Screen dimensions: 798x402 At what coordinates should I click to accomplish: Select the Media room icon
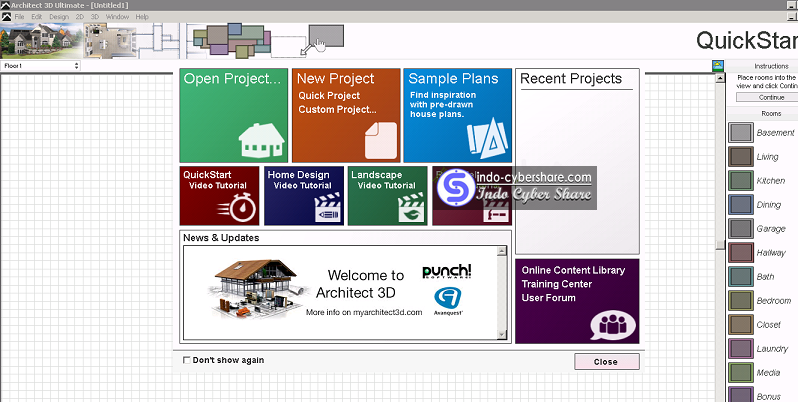[740, 372]
